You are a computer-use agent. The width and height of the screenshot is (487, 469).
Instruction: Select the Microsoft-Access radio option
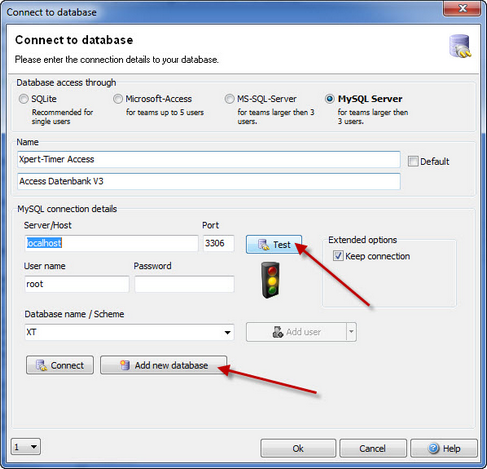118,99
